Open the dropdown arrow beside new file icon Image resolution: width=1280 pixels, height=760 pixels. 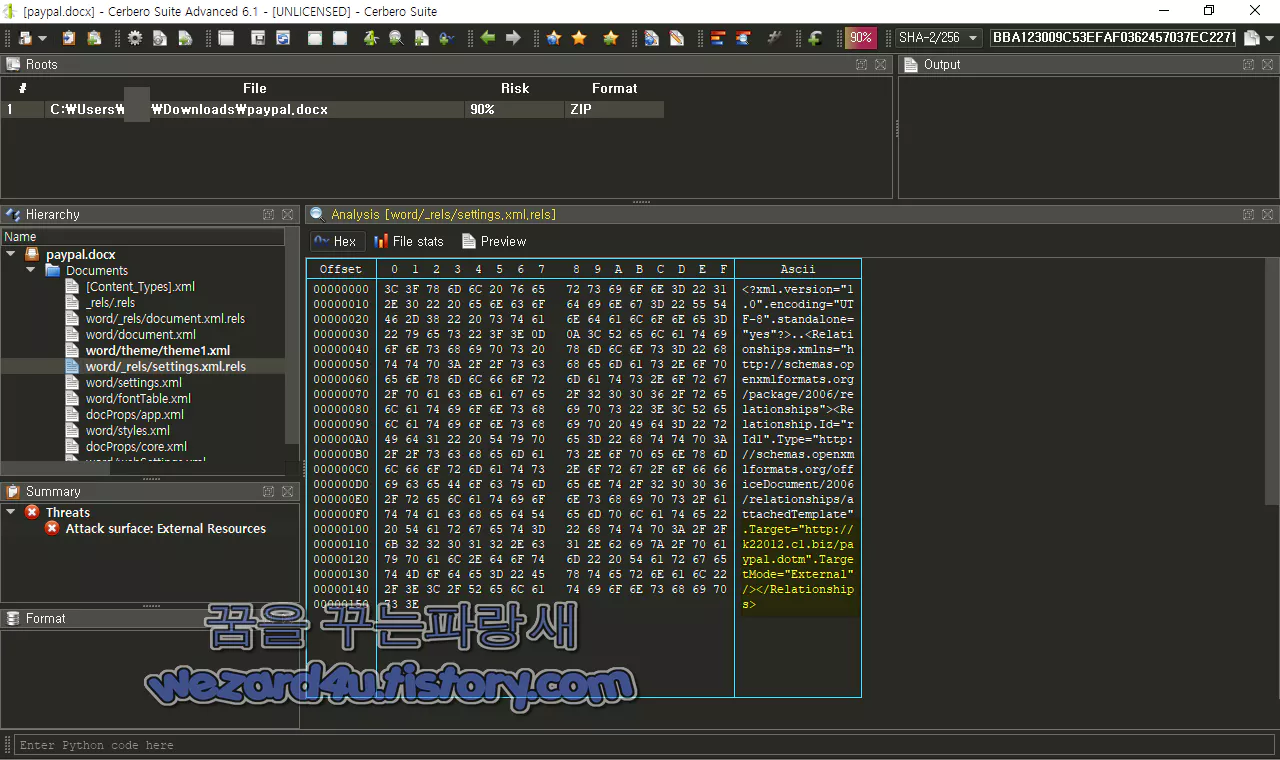(x=42, y=38)
